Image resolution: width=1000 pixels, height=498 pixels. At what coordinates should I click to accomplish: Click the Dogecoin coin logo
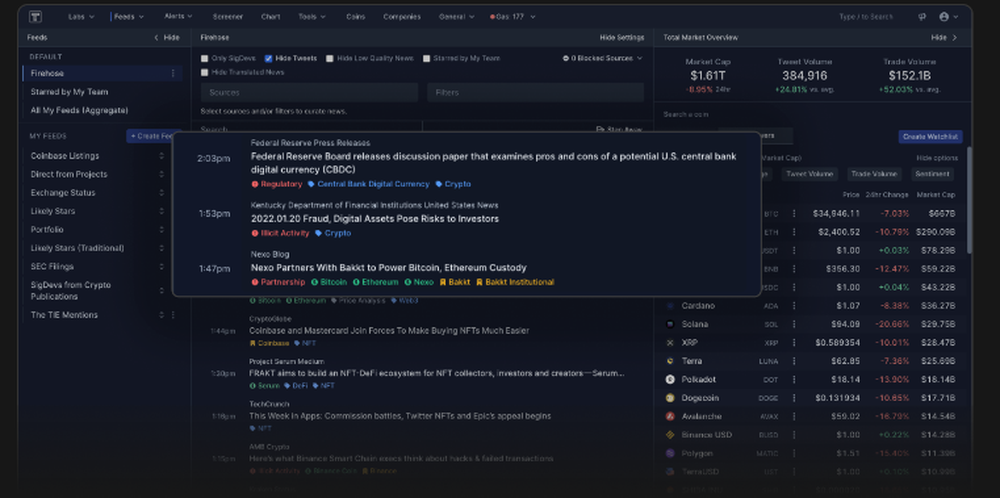[x=670, y=398]
